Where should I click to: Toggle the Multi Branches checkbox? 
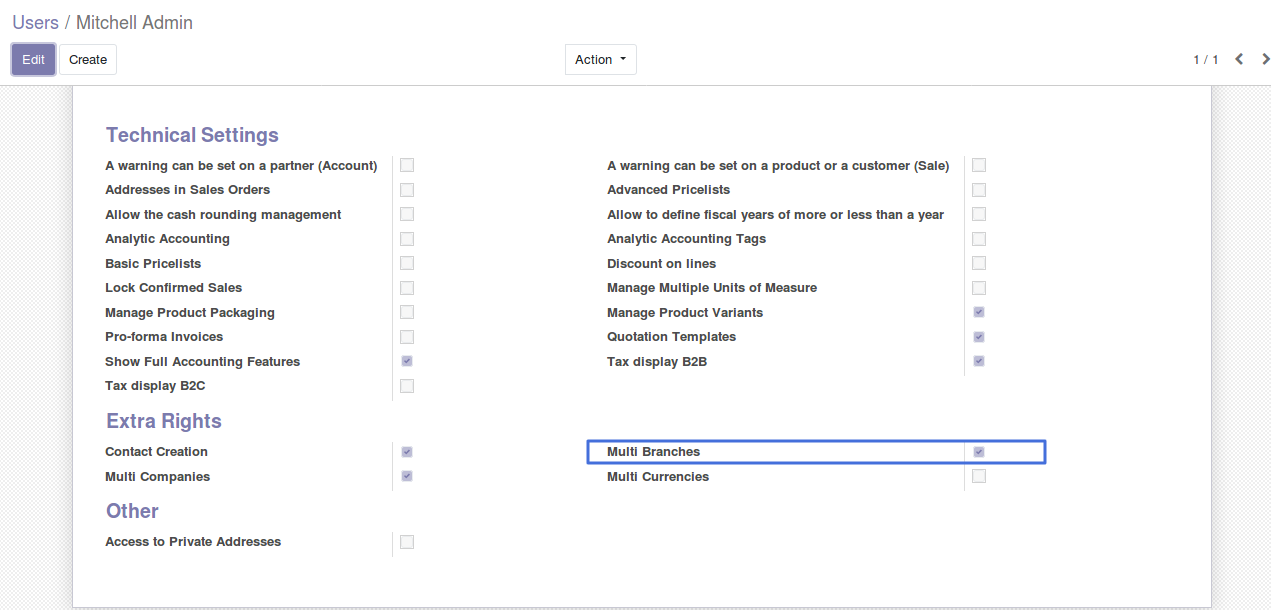[x=979, y=452]
